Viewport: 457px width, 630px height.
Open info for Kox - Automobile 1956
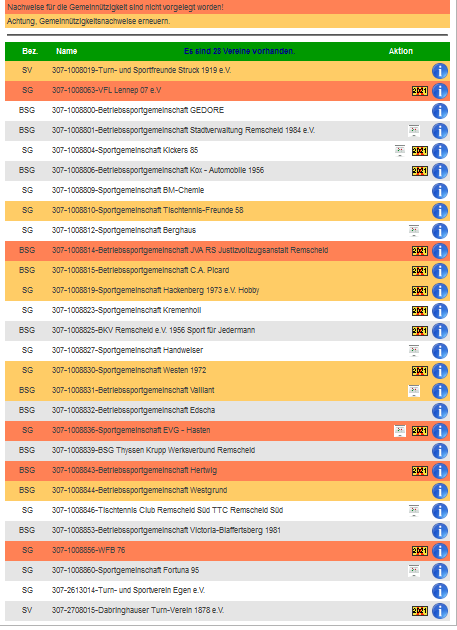pos(440,171)
